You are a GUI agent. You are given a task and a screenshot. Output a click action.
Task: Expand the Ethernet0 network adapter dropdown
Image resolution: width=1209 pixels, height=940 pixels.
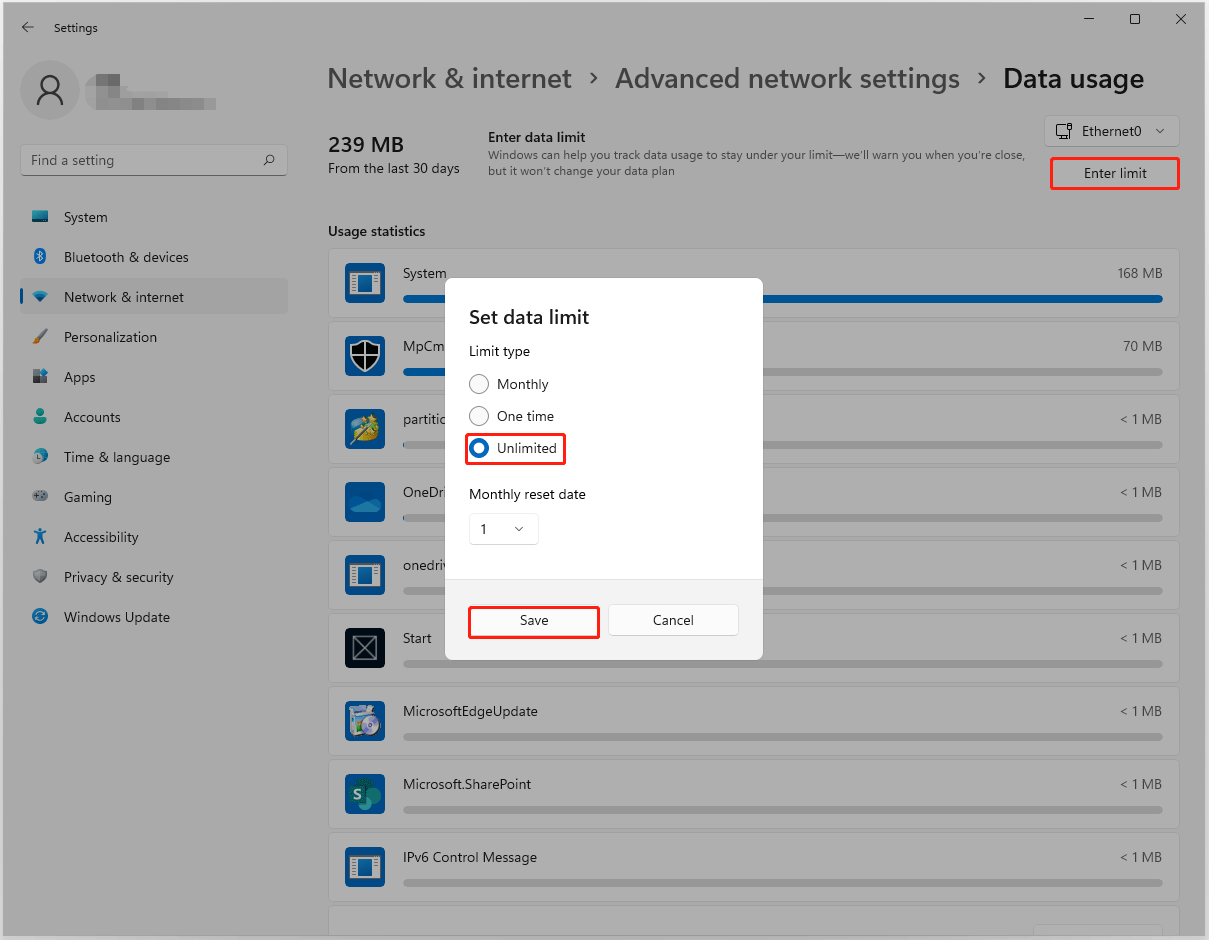(x=1111, y=131)
